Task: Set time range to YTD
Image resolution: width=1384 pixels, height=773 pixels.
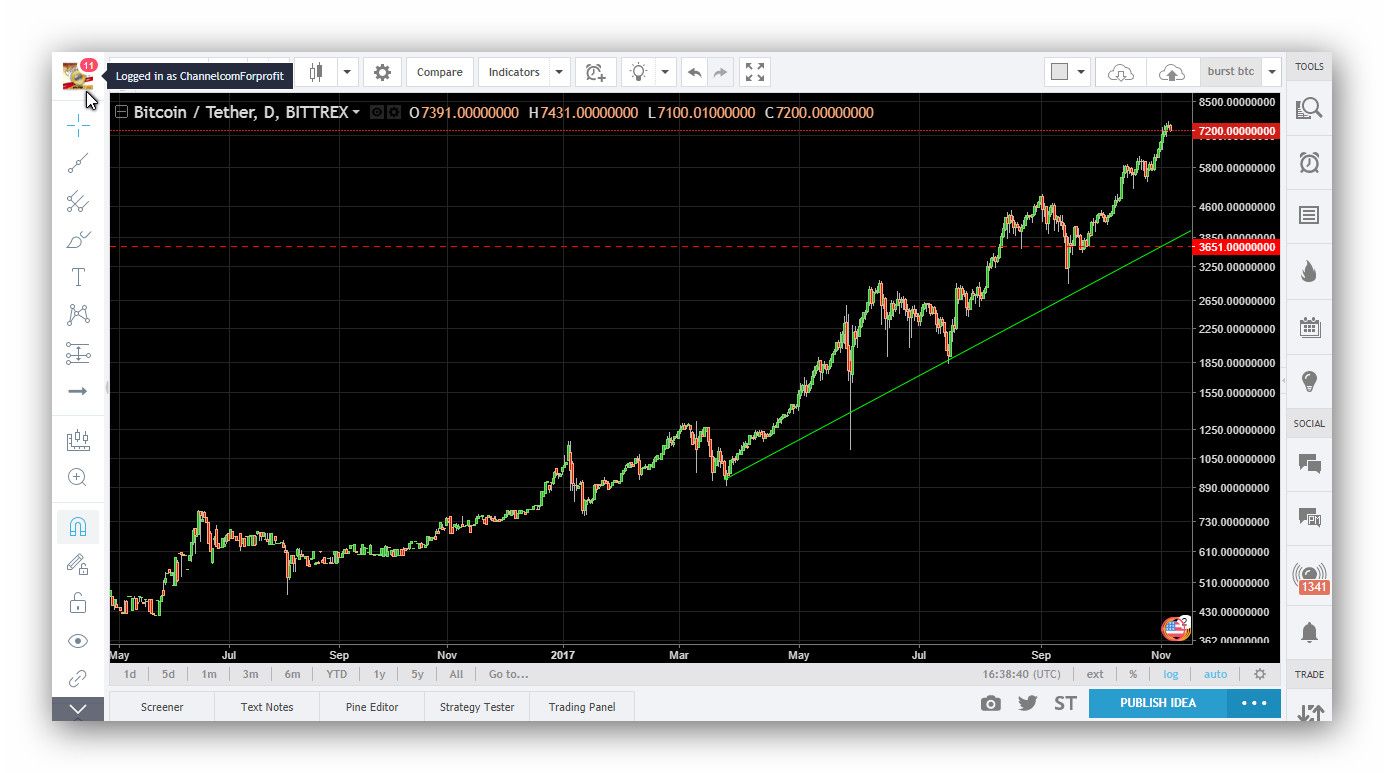Action: [337, 674]
